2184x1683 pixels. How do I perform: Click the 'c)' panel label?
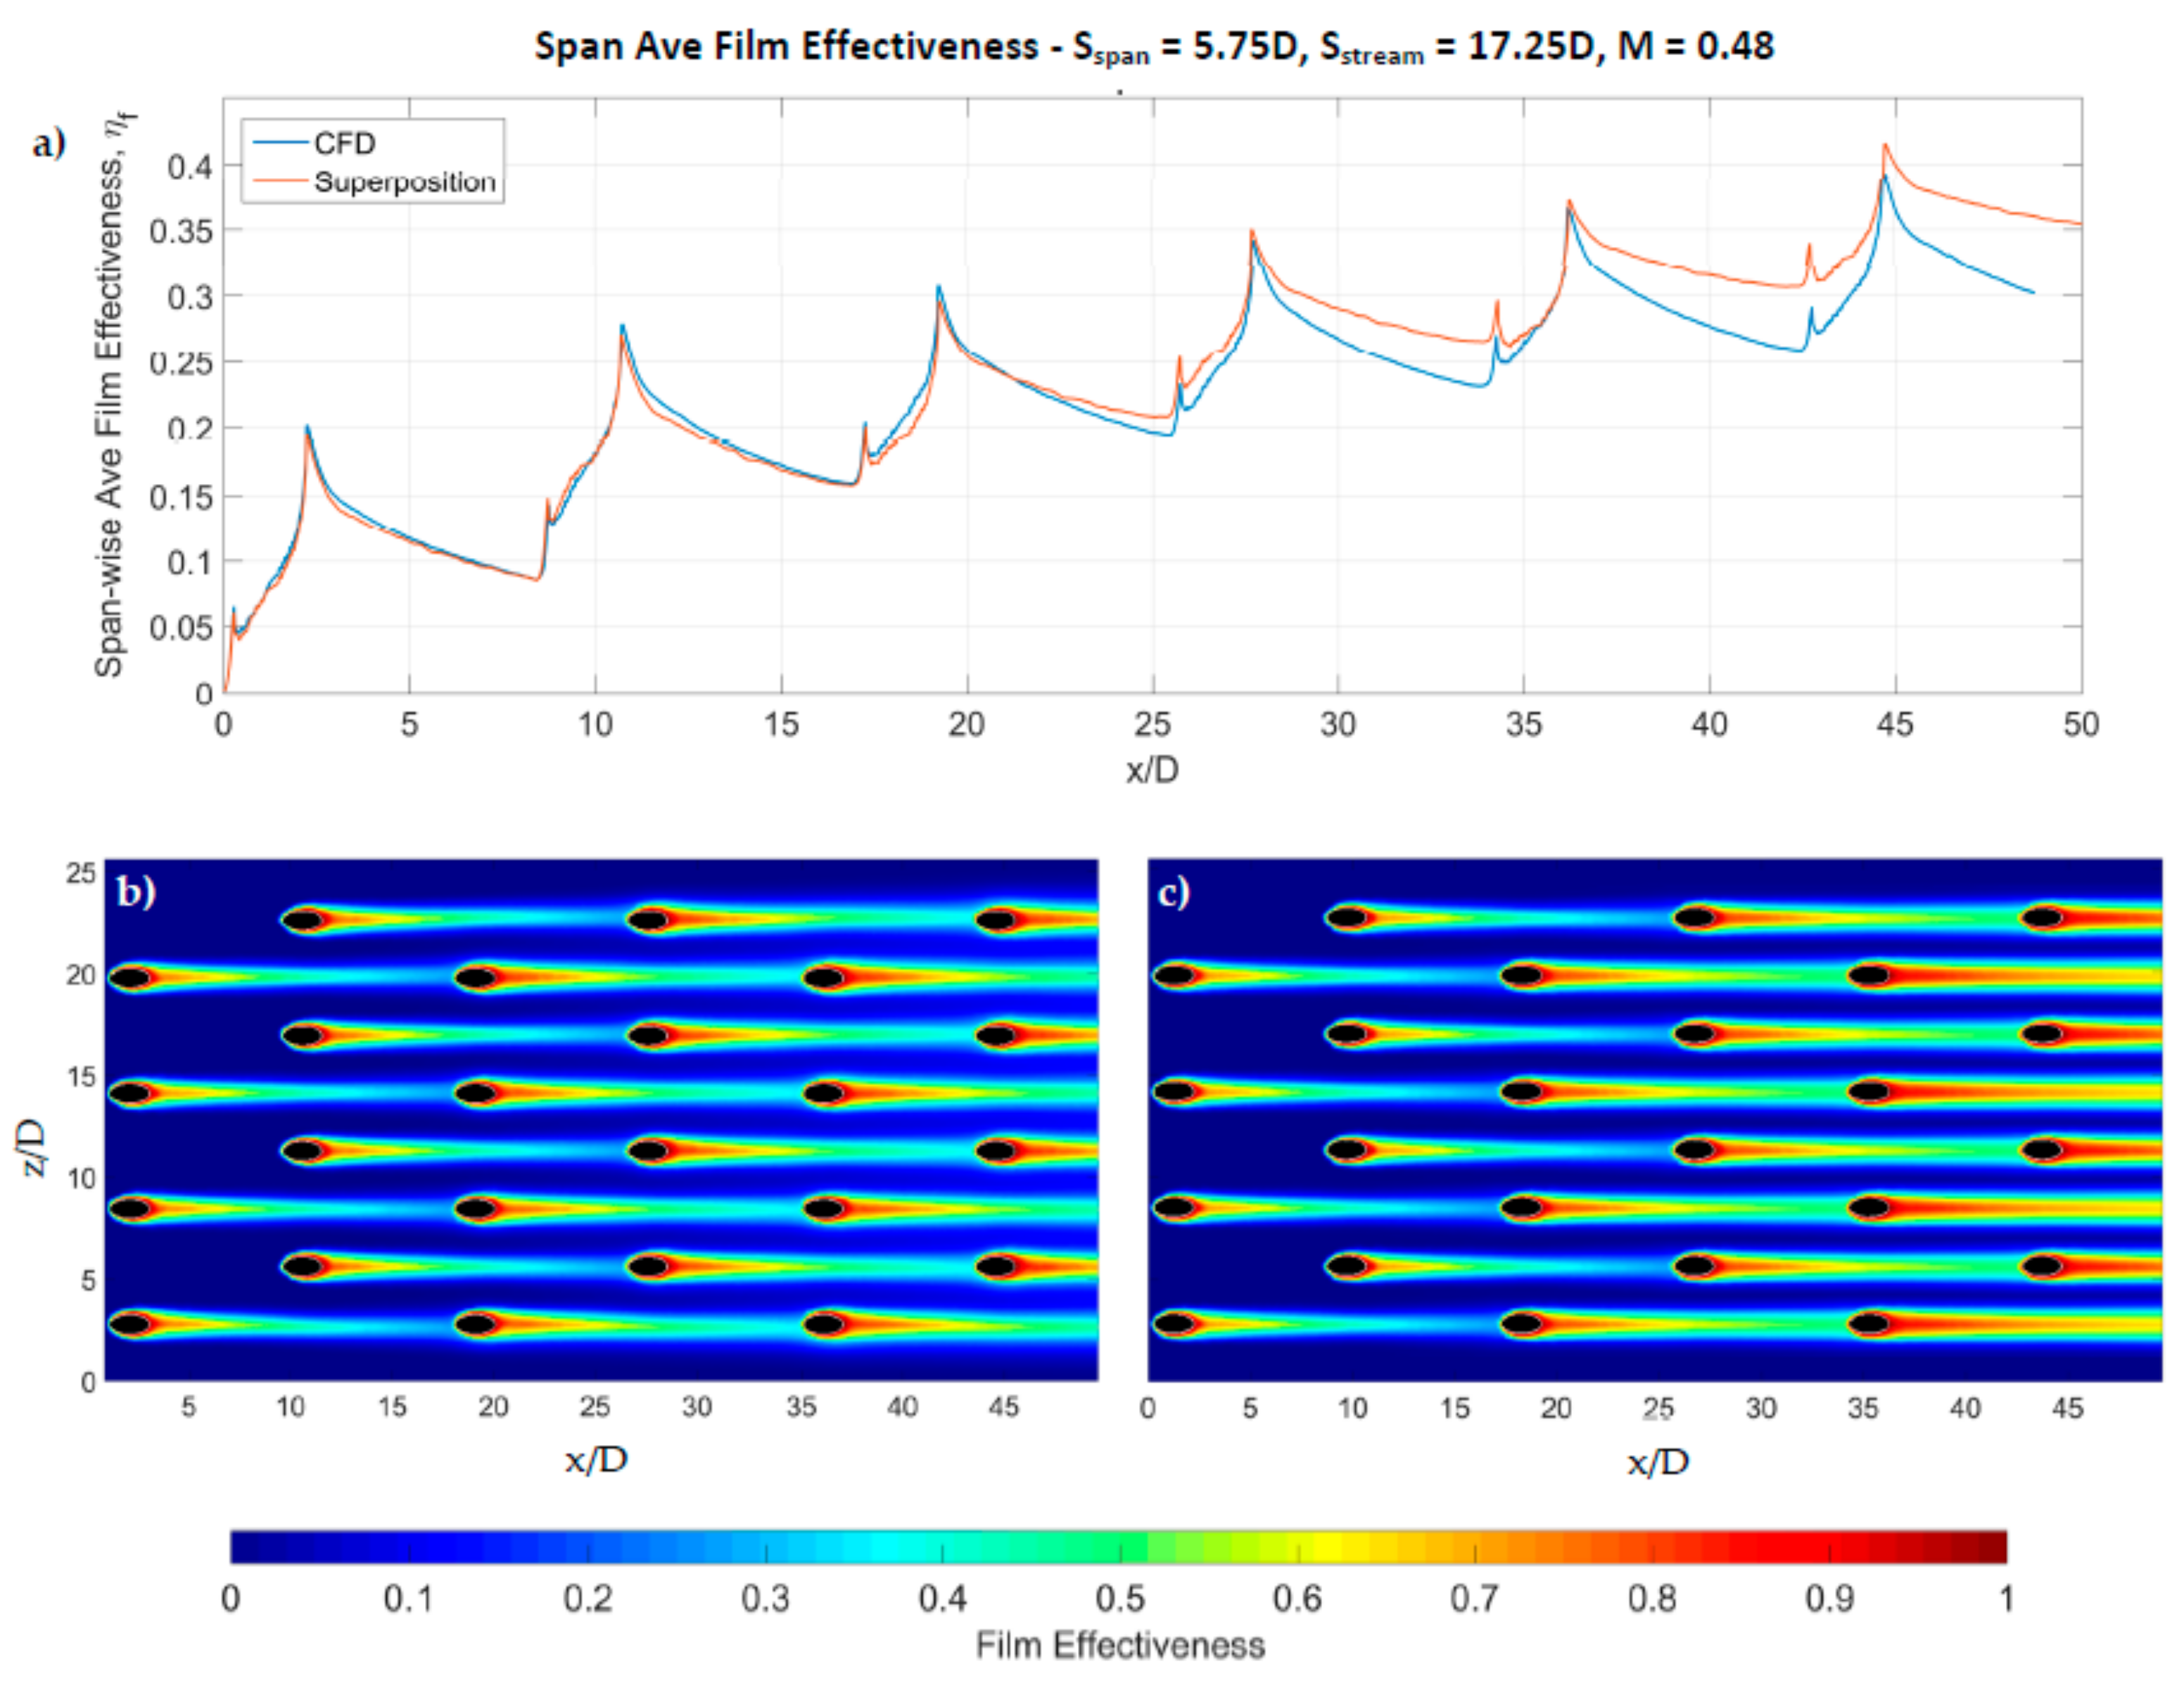pos(1173,891)
